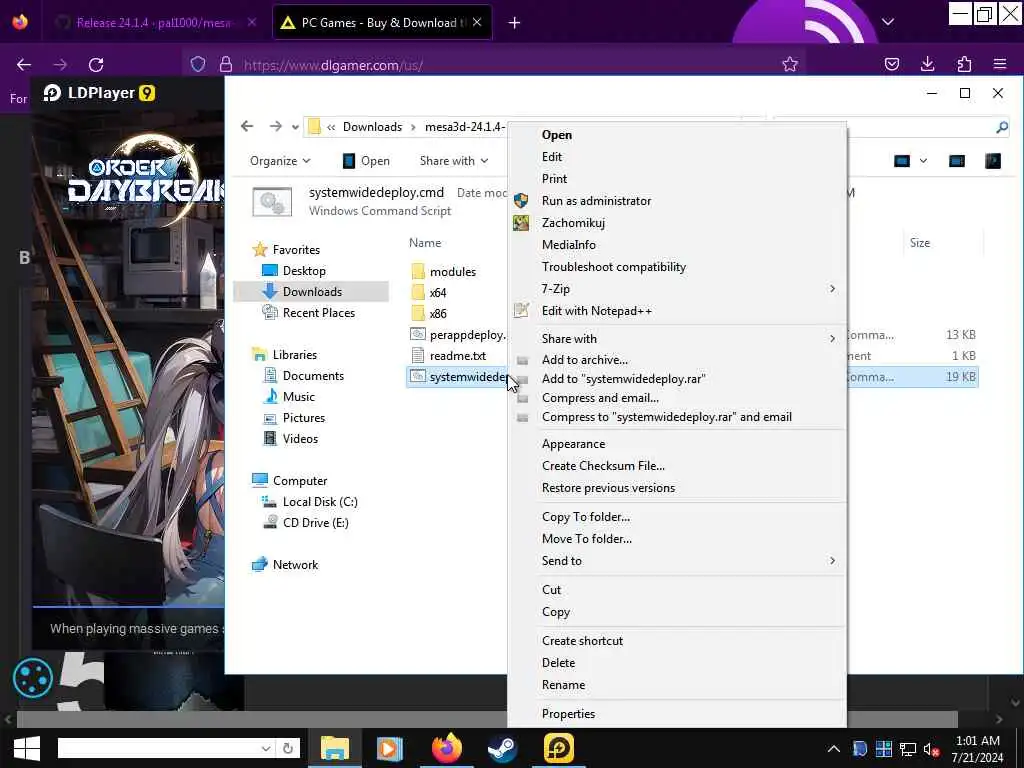Open Firefox extensions puzzle icon
Image resolution: width=1024 pixels, height=768 pixels.
point(964,64)
